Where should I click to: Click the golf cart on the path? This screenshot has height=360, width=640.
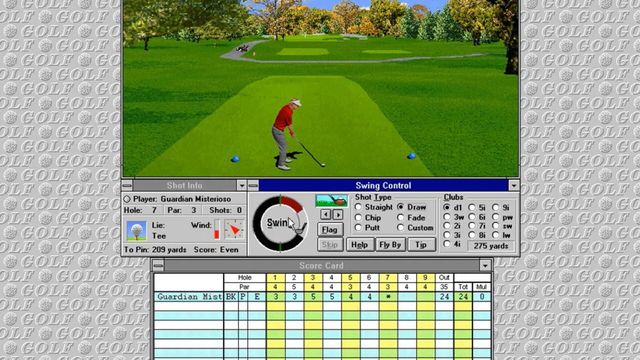point(242,48)
